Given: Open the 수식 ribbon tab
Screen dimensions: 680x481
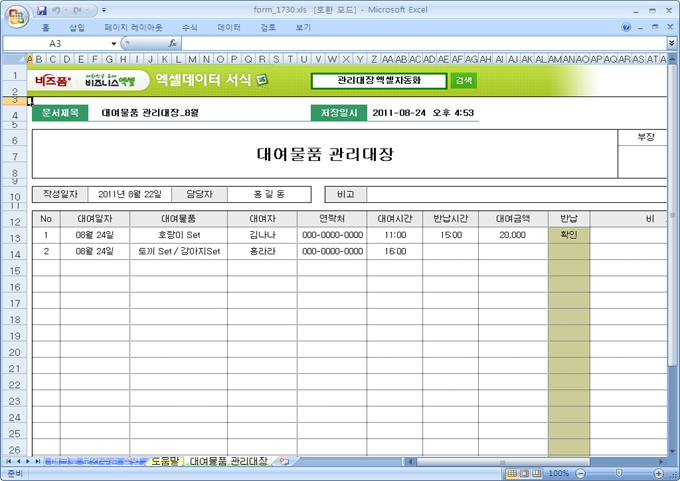Looking at the screenshot, I should click(189, 28).
